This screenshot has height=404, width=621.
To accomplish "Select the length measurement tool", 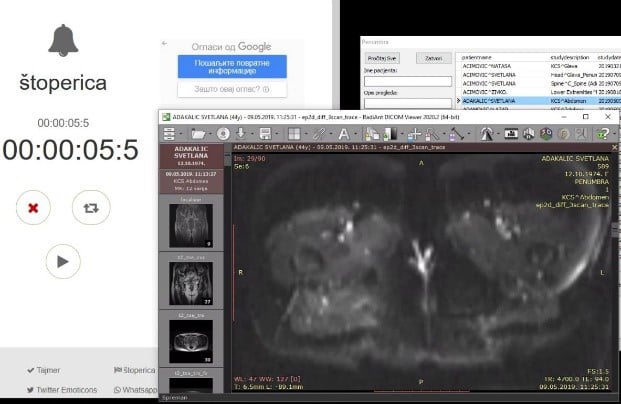I will 456,134.
